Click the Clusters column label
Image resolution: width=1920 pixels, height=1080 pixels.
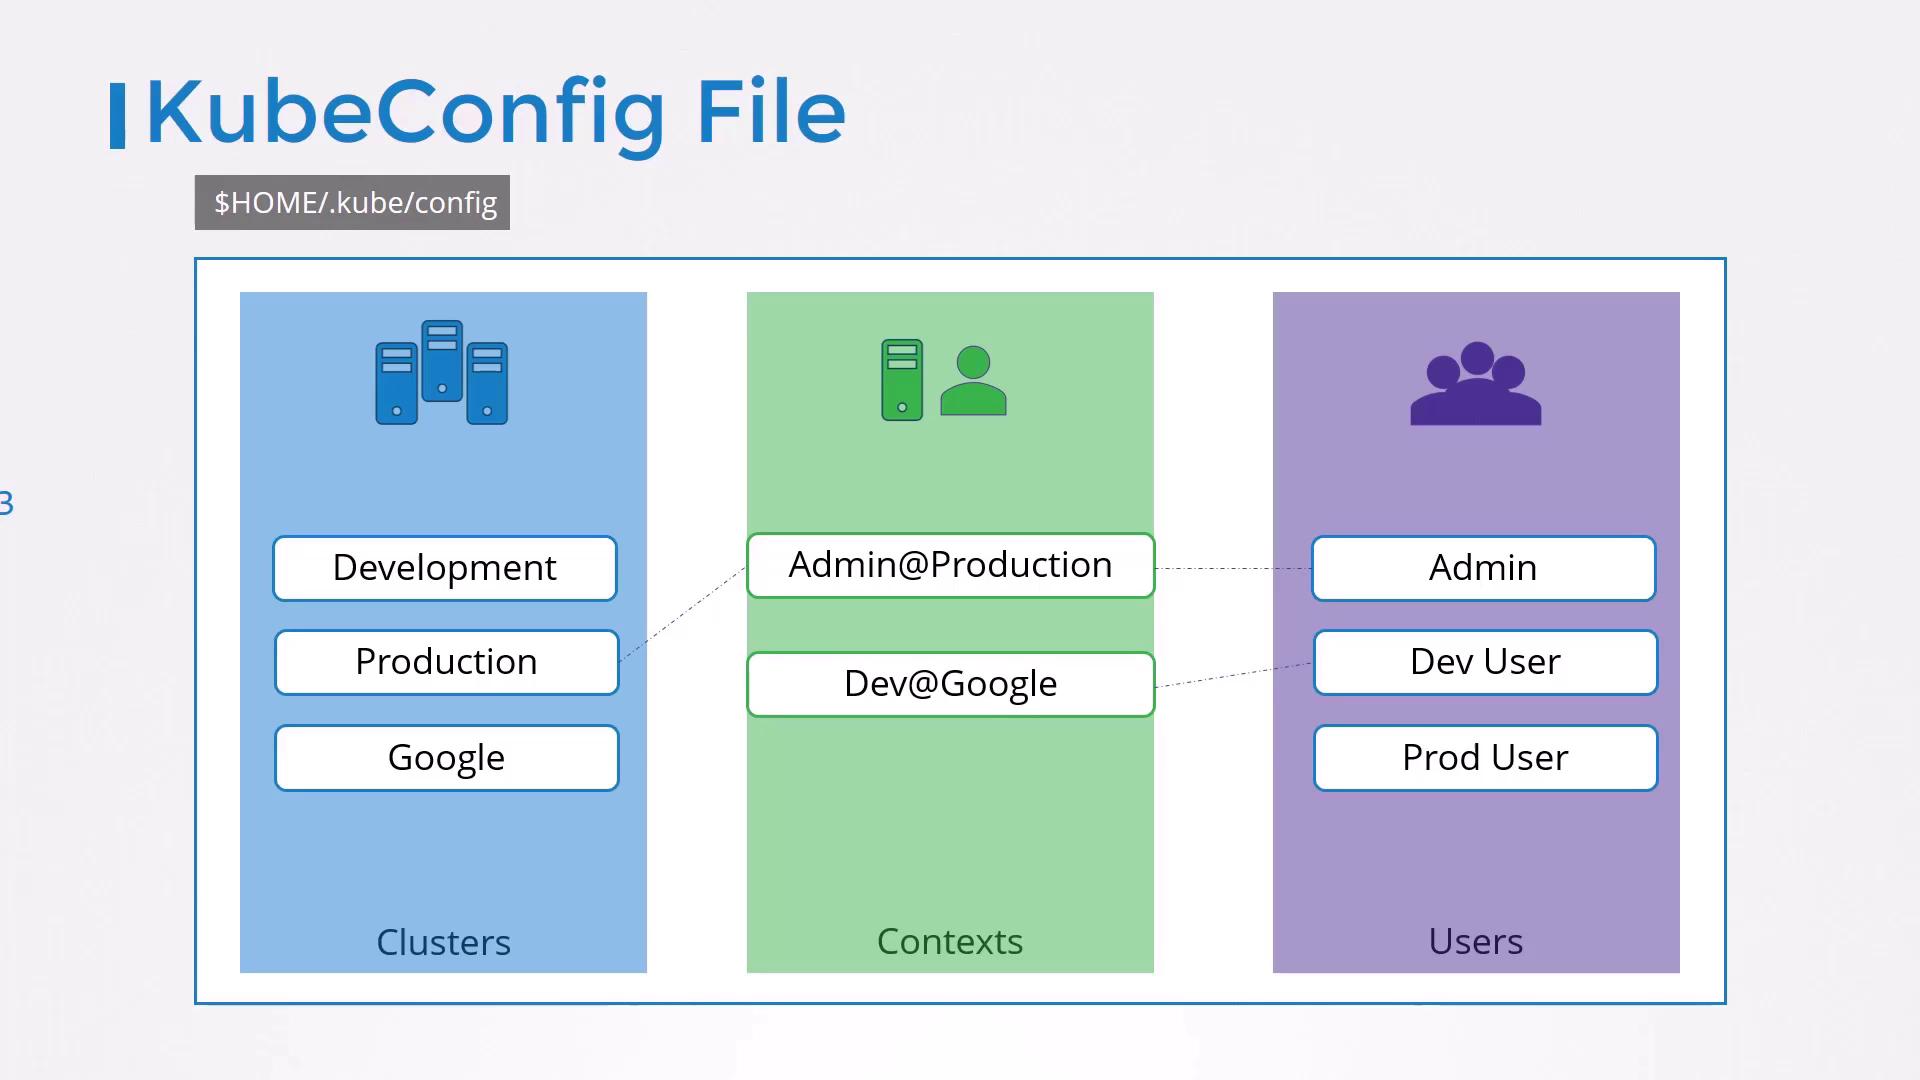click(443, 942)
